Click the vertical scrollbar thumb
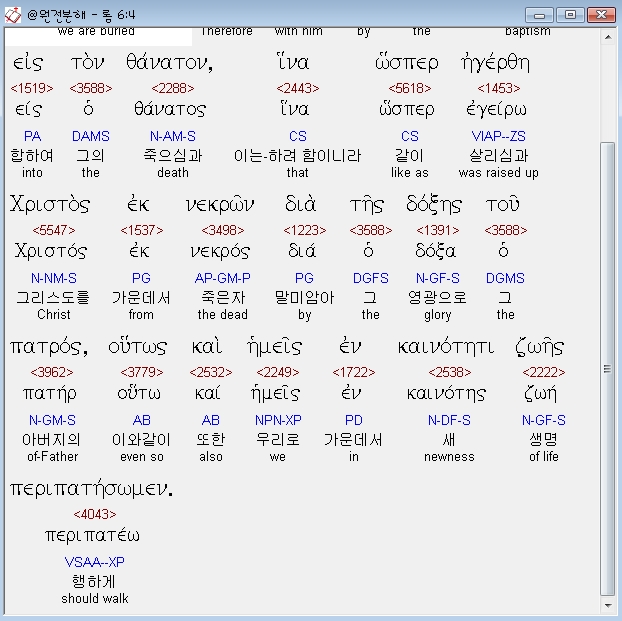This screenshot has height=621, width=622. point(608,369)
